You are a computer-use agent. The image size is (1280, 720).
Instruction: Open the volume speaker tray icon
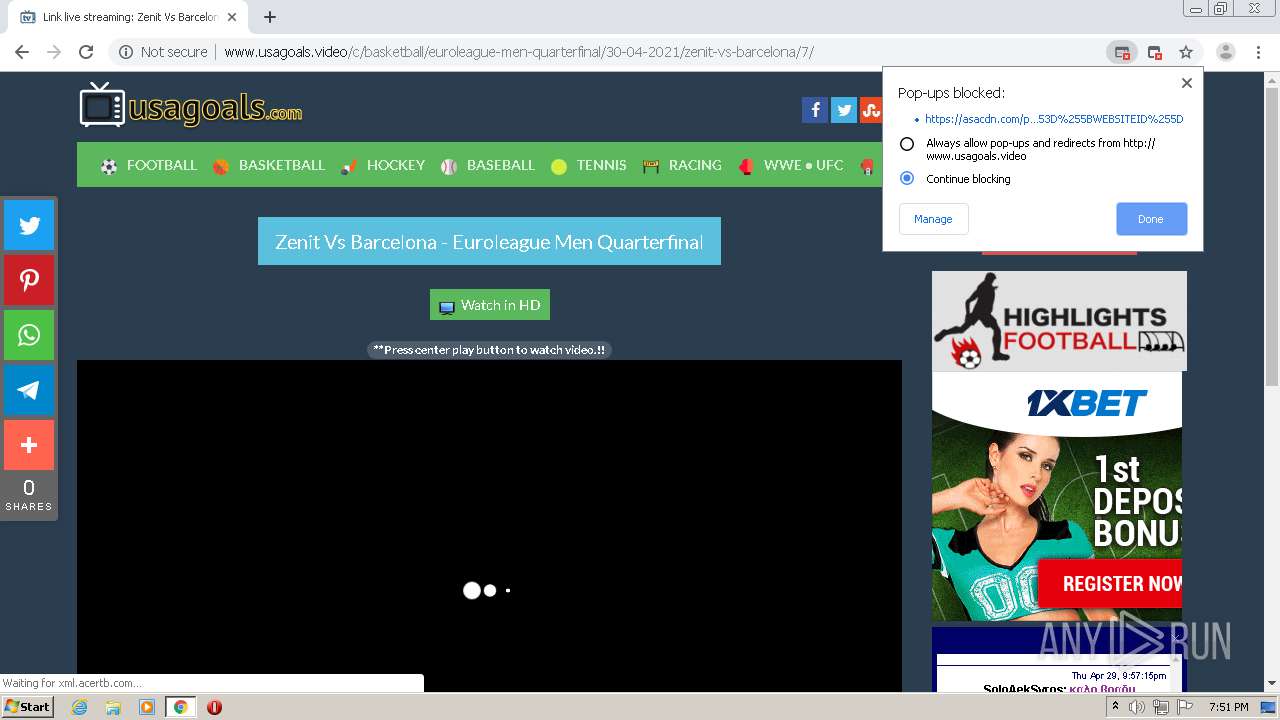click(1137, 707)
